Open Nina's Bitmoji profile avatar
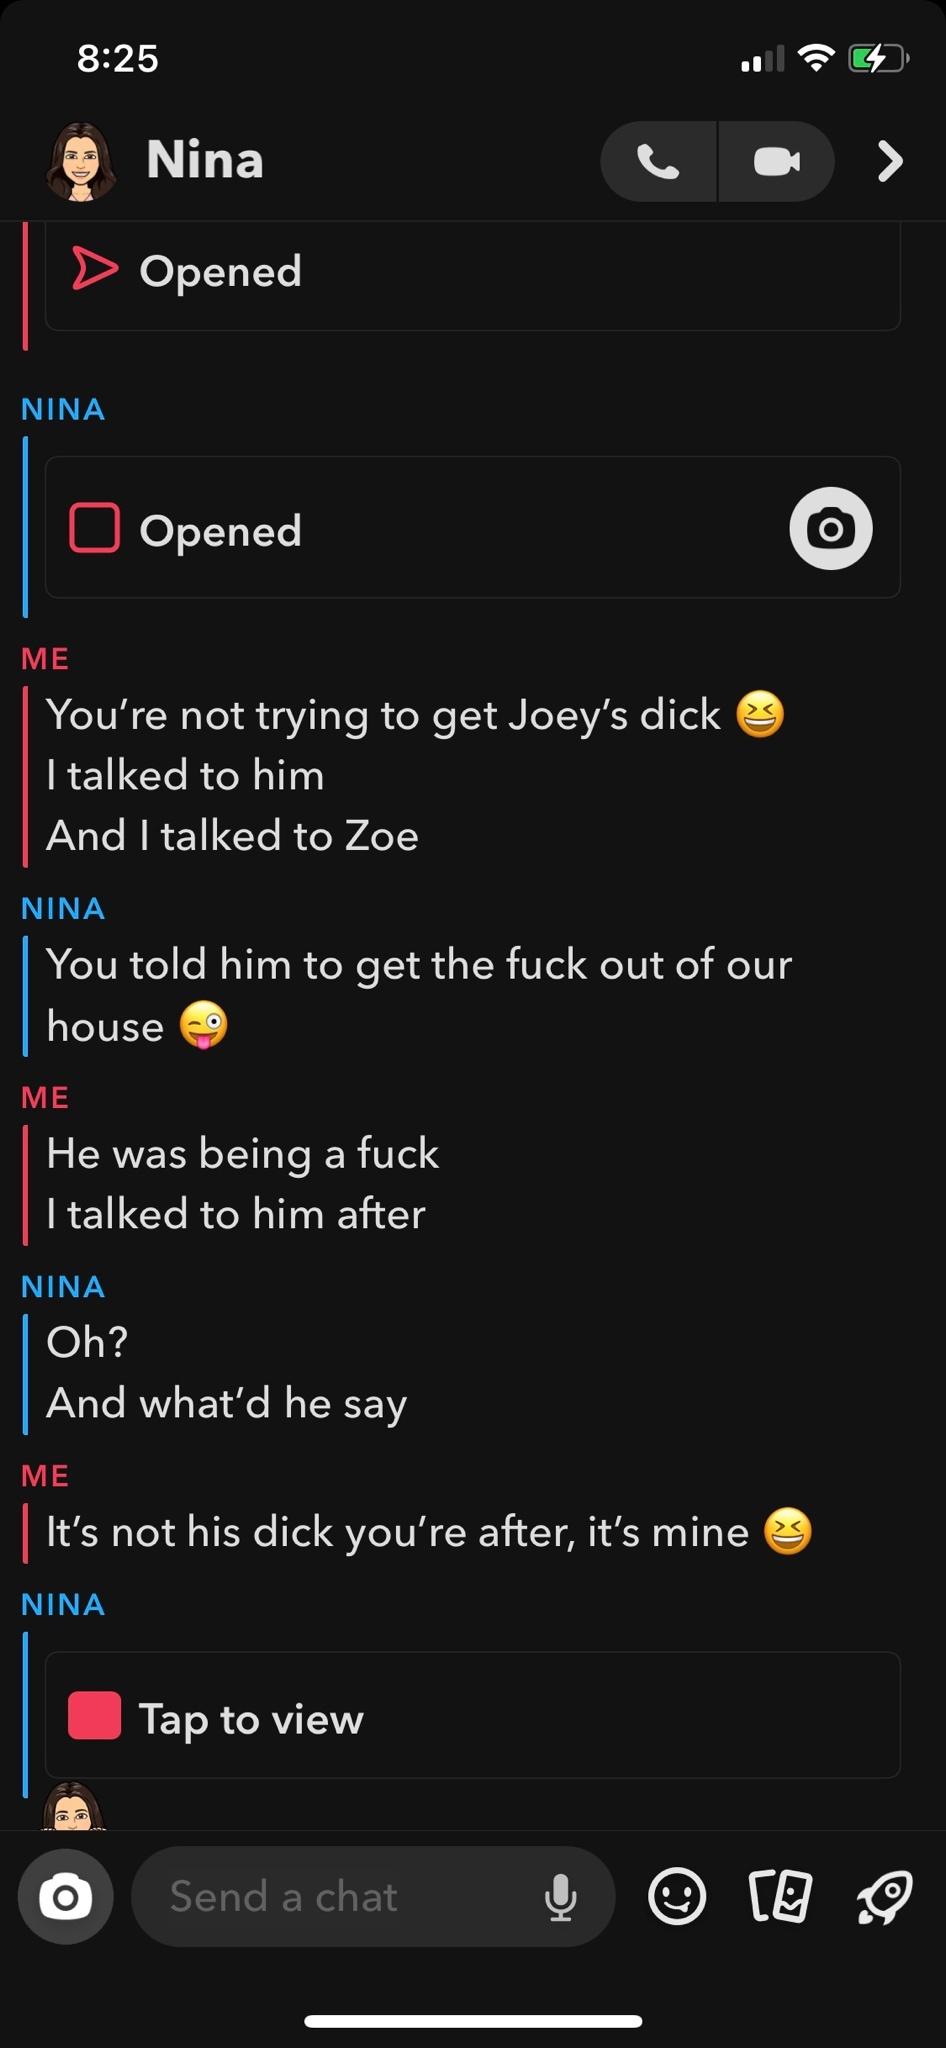The height and width of the screenshot is (2048, 946). coord(81,161)
